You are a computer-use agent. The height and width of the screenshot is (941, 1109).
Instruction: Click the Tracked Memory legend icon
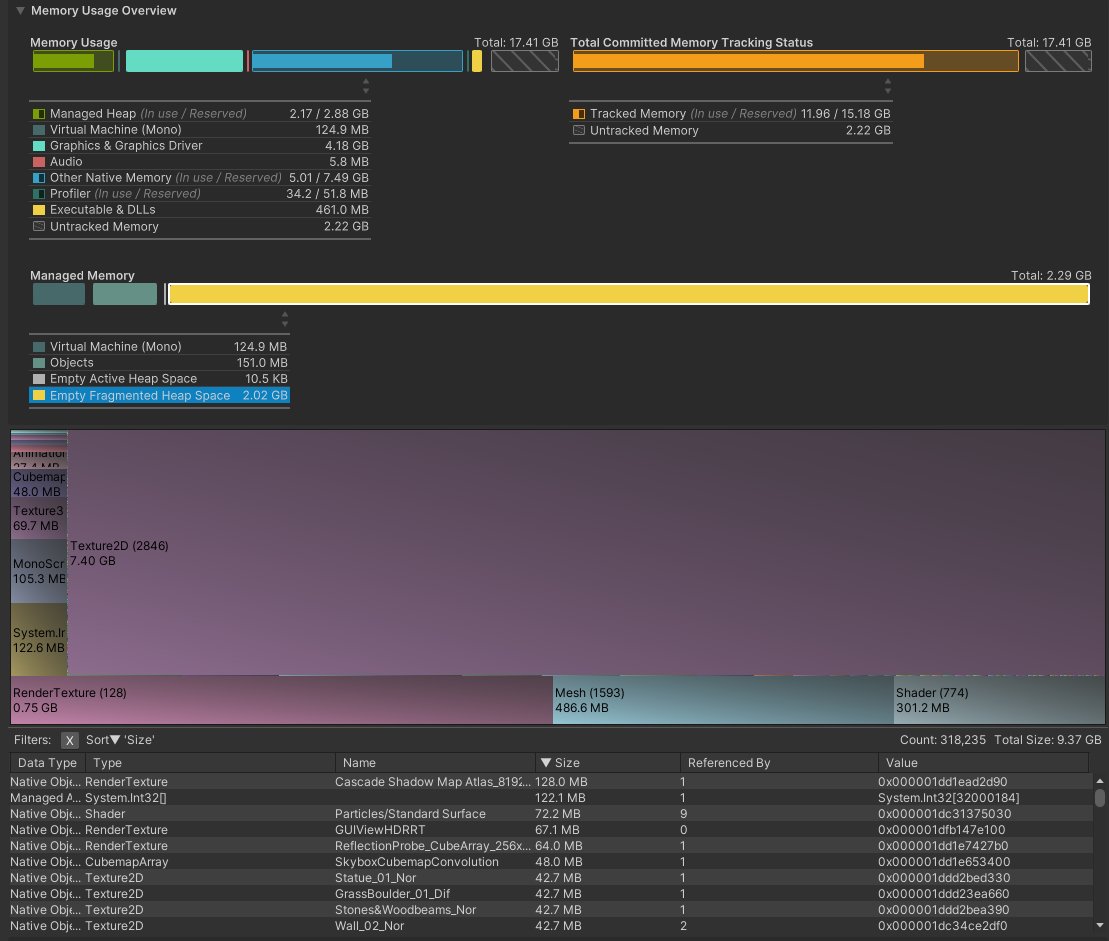(x=578, y=113)
